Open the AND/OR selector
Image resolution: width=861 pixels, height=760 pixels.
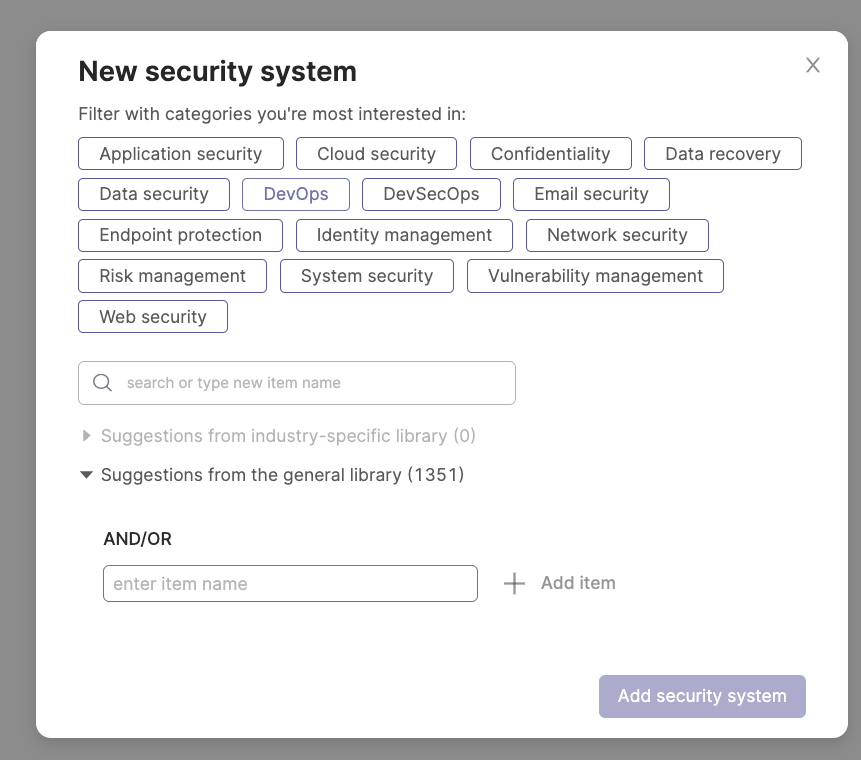(137, 538)
